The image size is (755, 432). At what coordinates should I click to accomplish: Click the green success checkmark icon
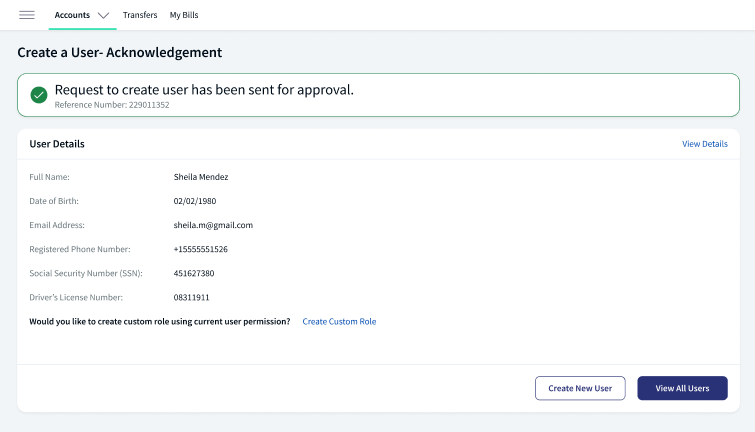(x=39, y=95)
